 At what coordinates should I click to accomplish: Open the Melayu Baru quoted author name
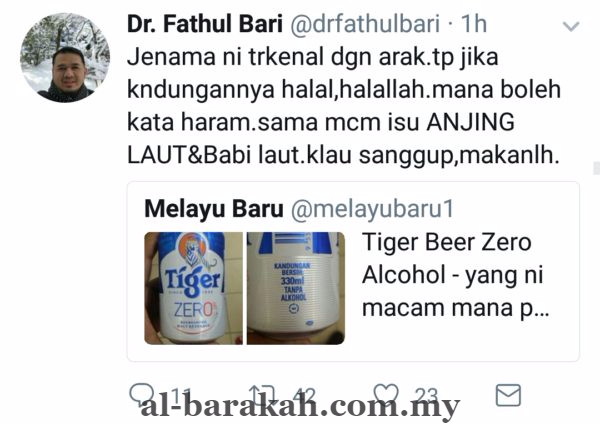(214, 209)
